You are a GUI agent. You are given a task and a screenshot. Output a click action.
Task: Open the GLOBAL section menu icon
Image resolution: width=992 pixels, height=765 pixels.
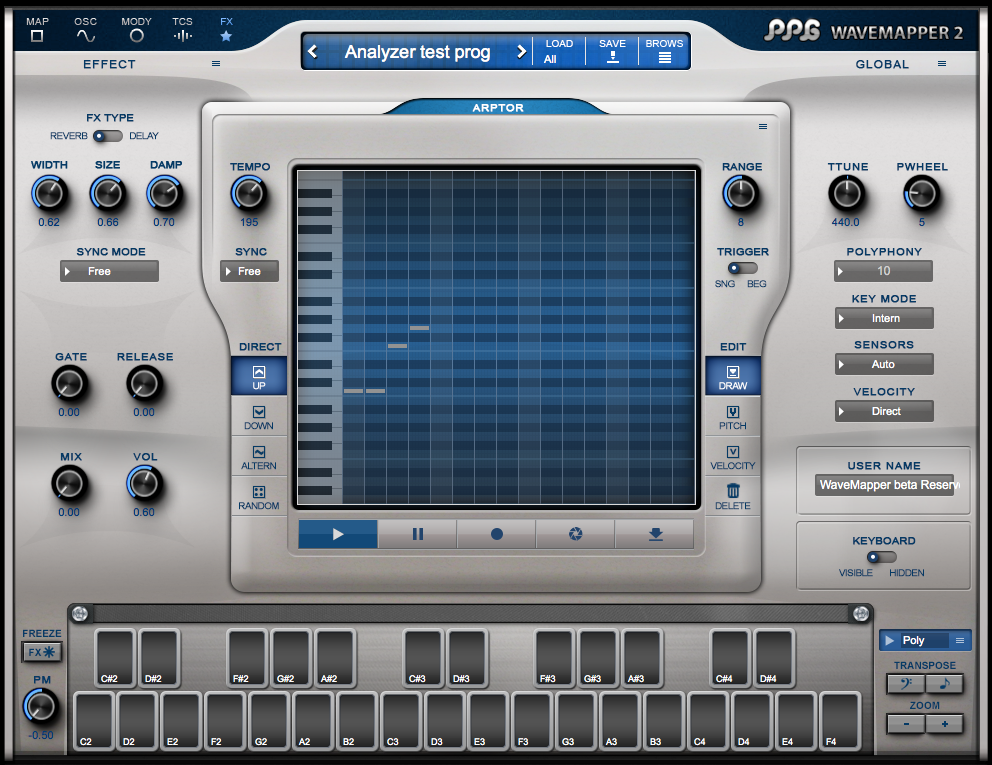click(942, 64)
